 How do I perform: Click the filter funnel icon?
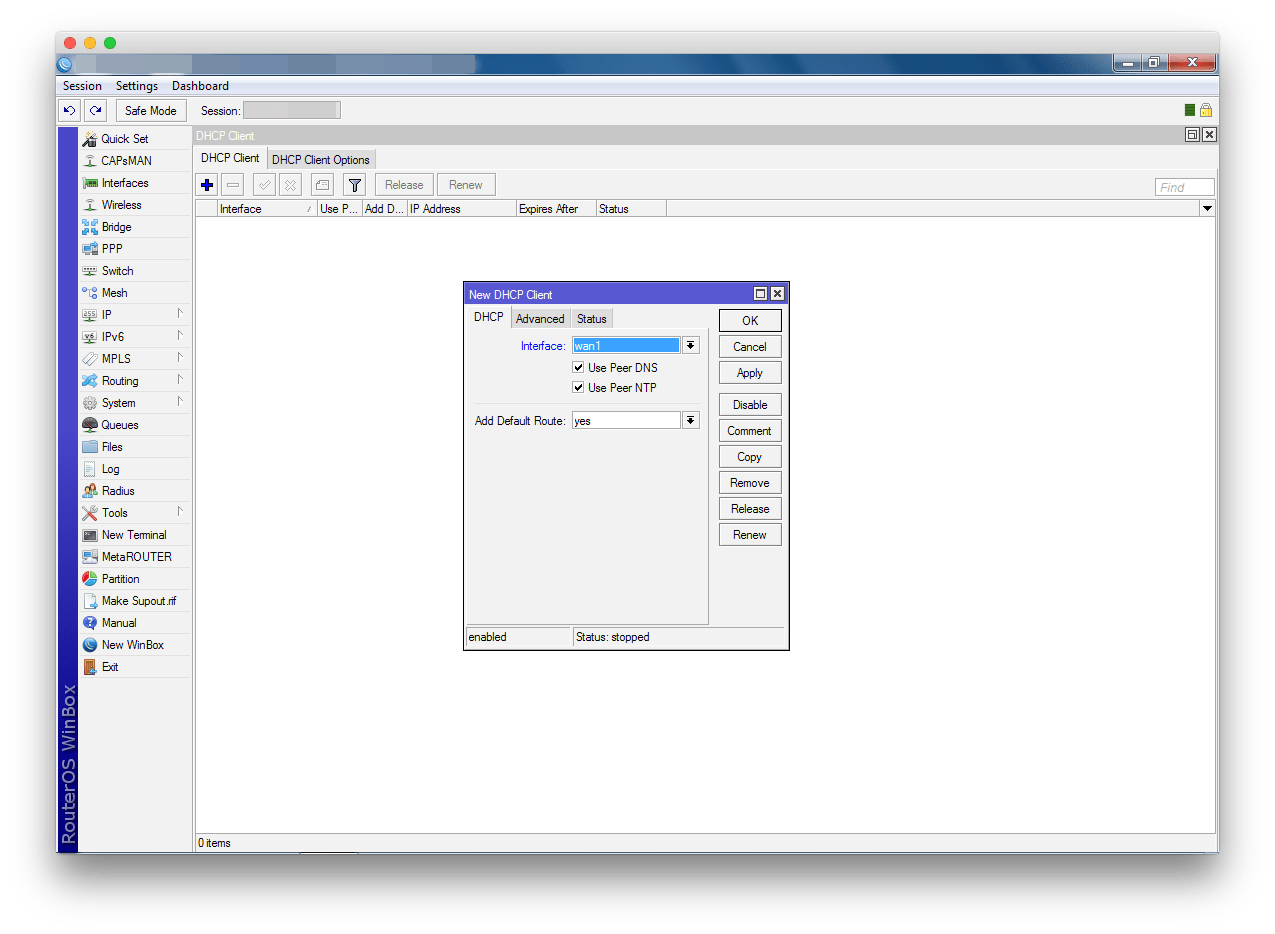coord(354,185)
